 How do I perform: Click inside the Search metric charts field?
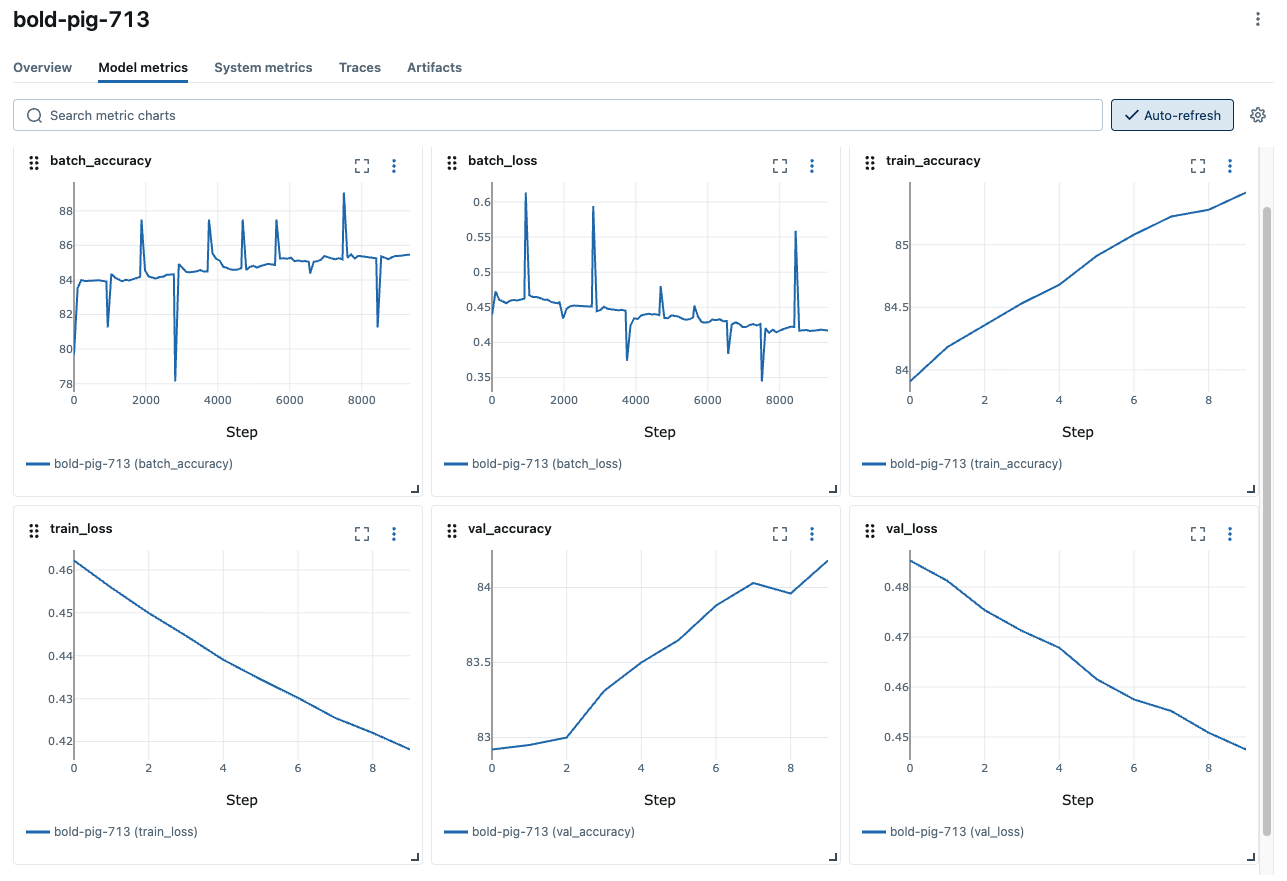pos(400,115)
